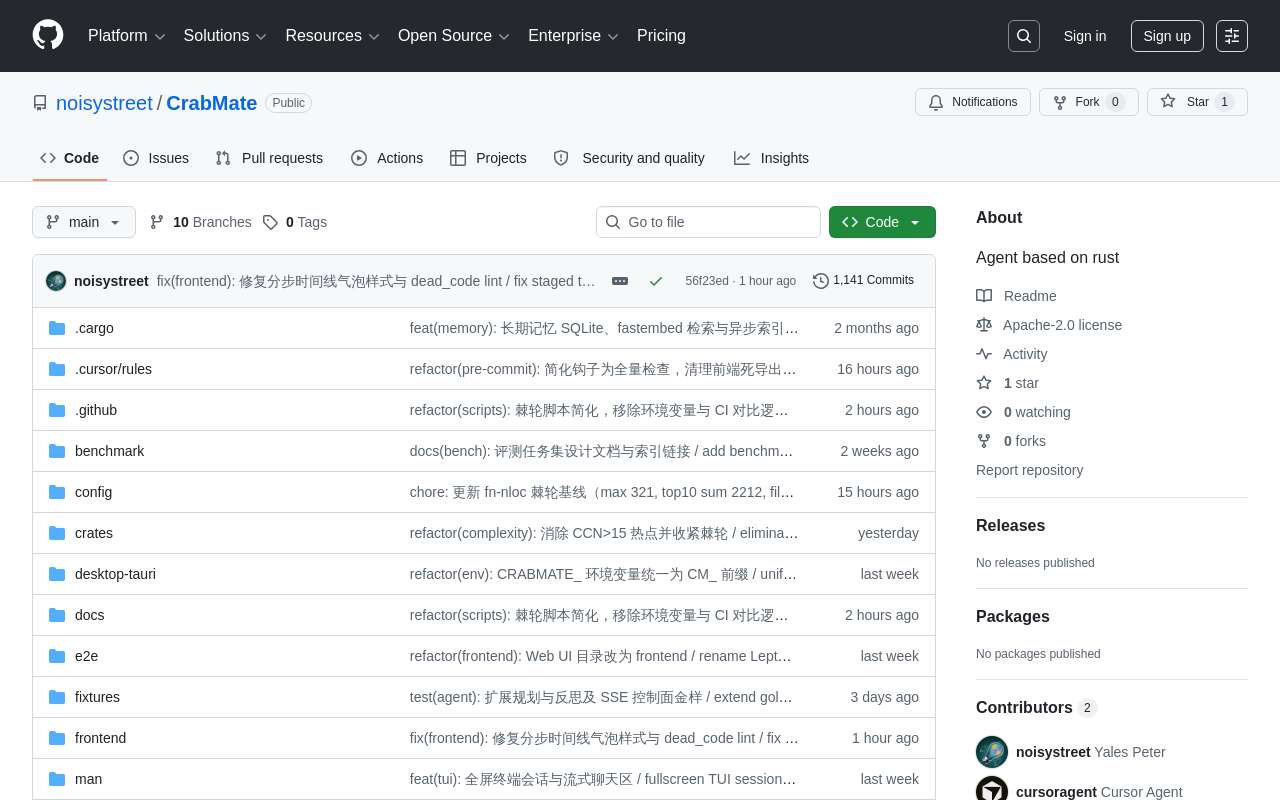This screenshot has height=800, width=1280.
Task: Switch to the Projects tab
Action: [x=488, y=158]
